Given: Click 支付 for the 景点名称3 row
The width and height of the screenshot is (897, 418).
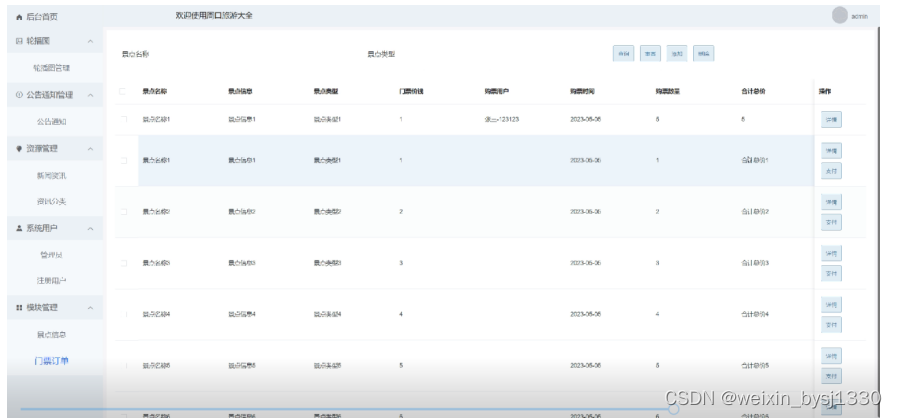Looking at the screenshot, I should click(831, 274).
